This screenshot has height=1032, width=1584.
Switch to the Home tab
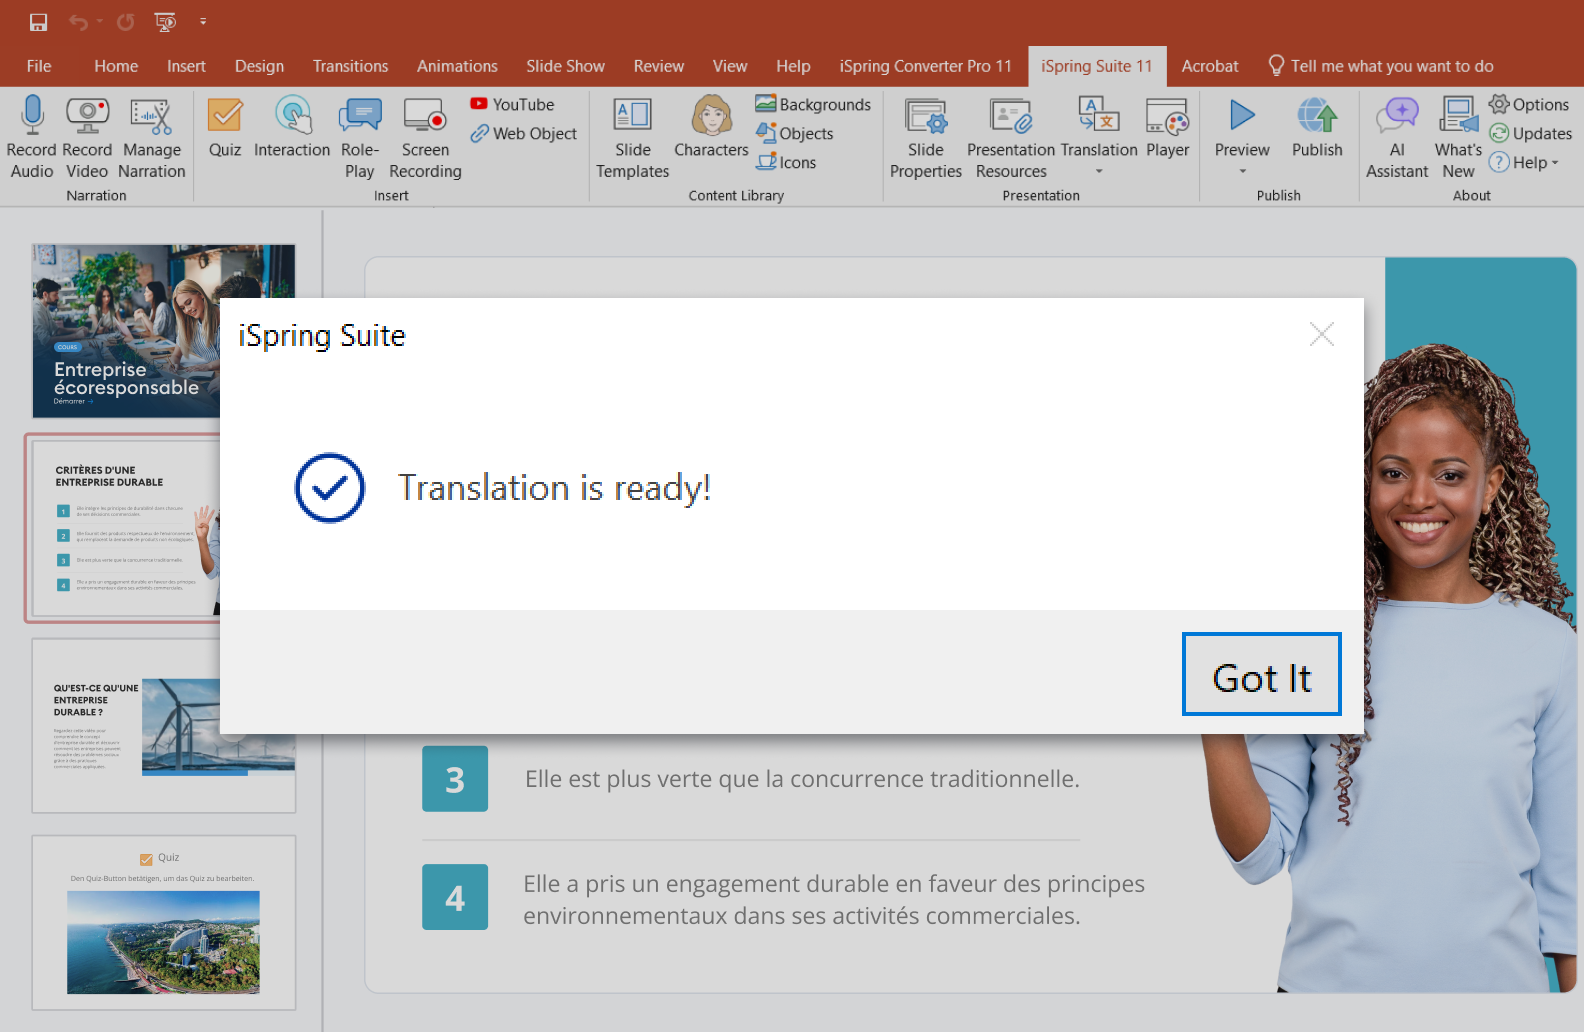(x=116, y=66)
